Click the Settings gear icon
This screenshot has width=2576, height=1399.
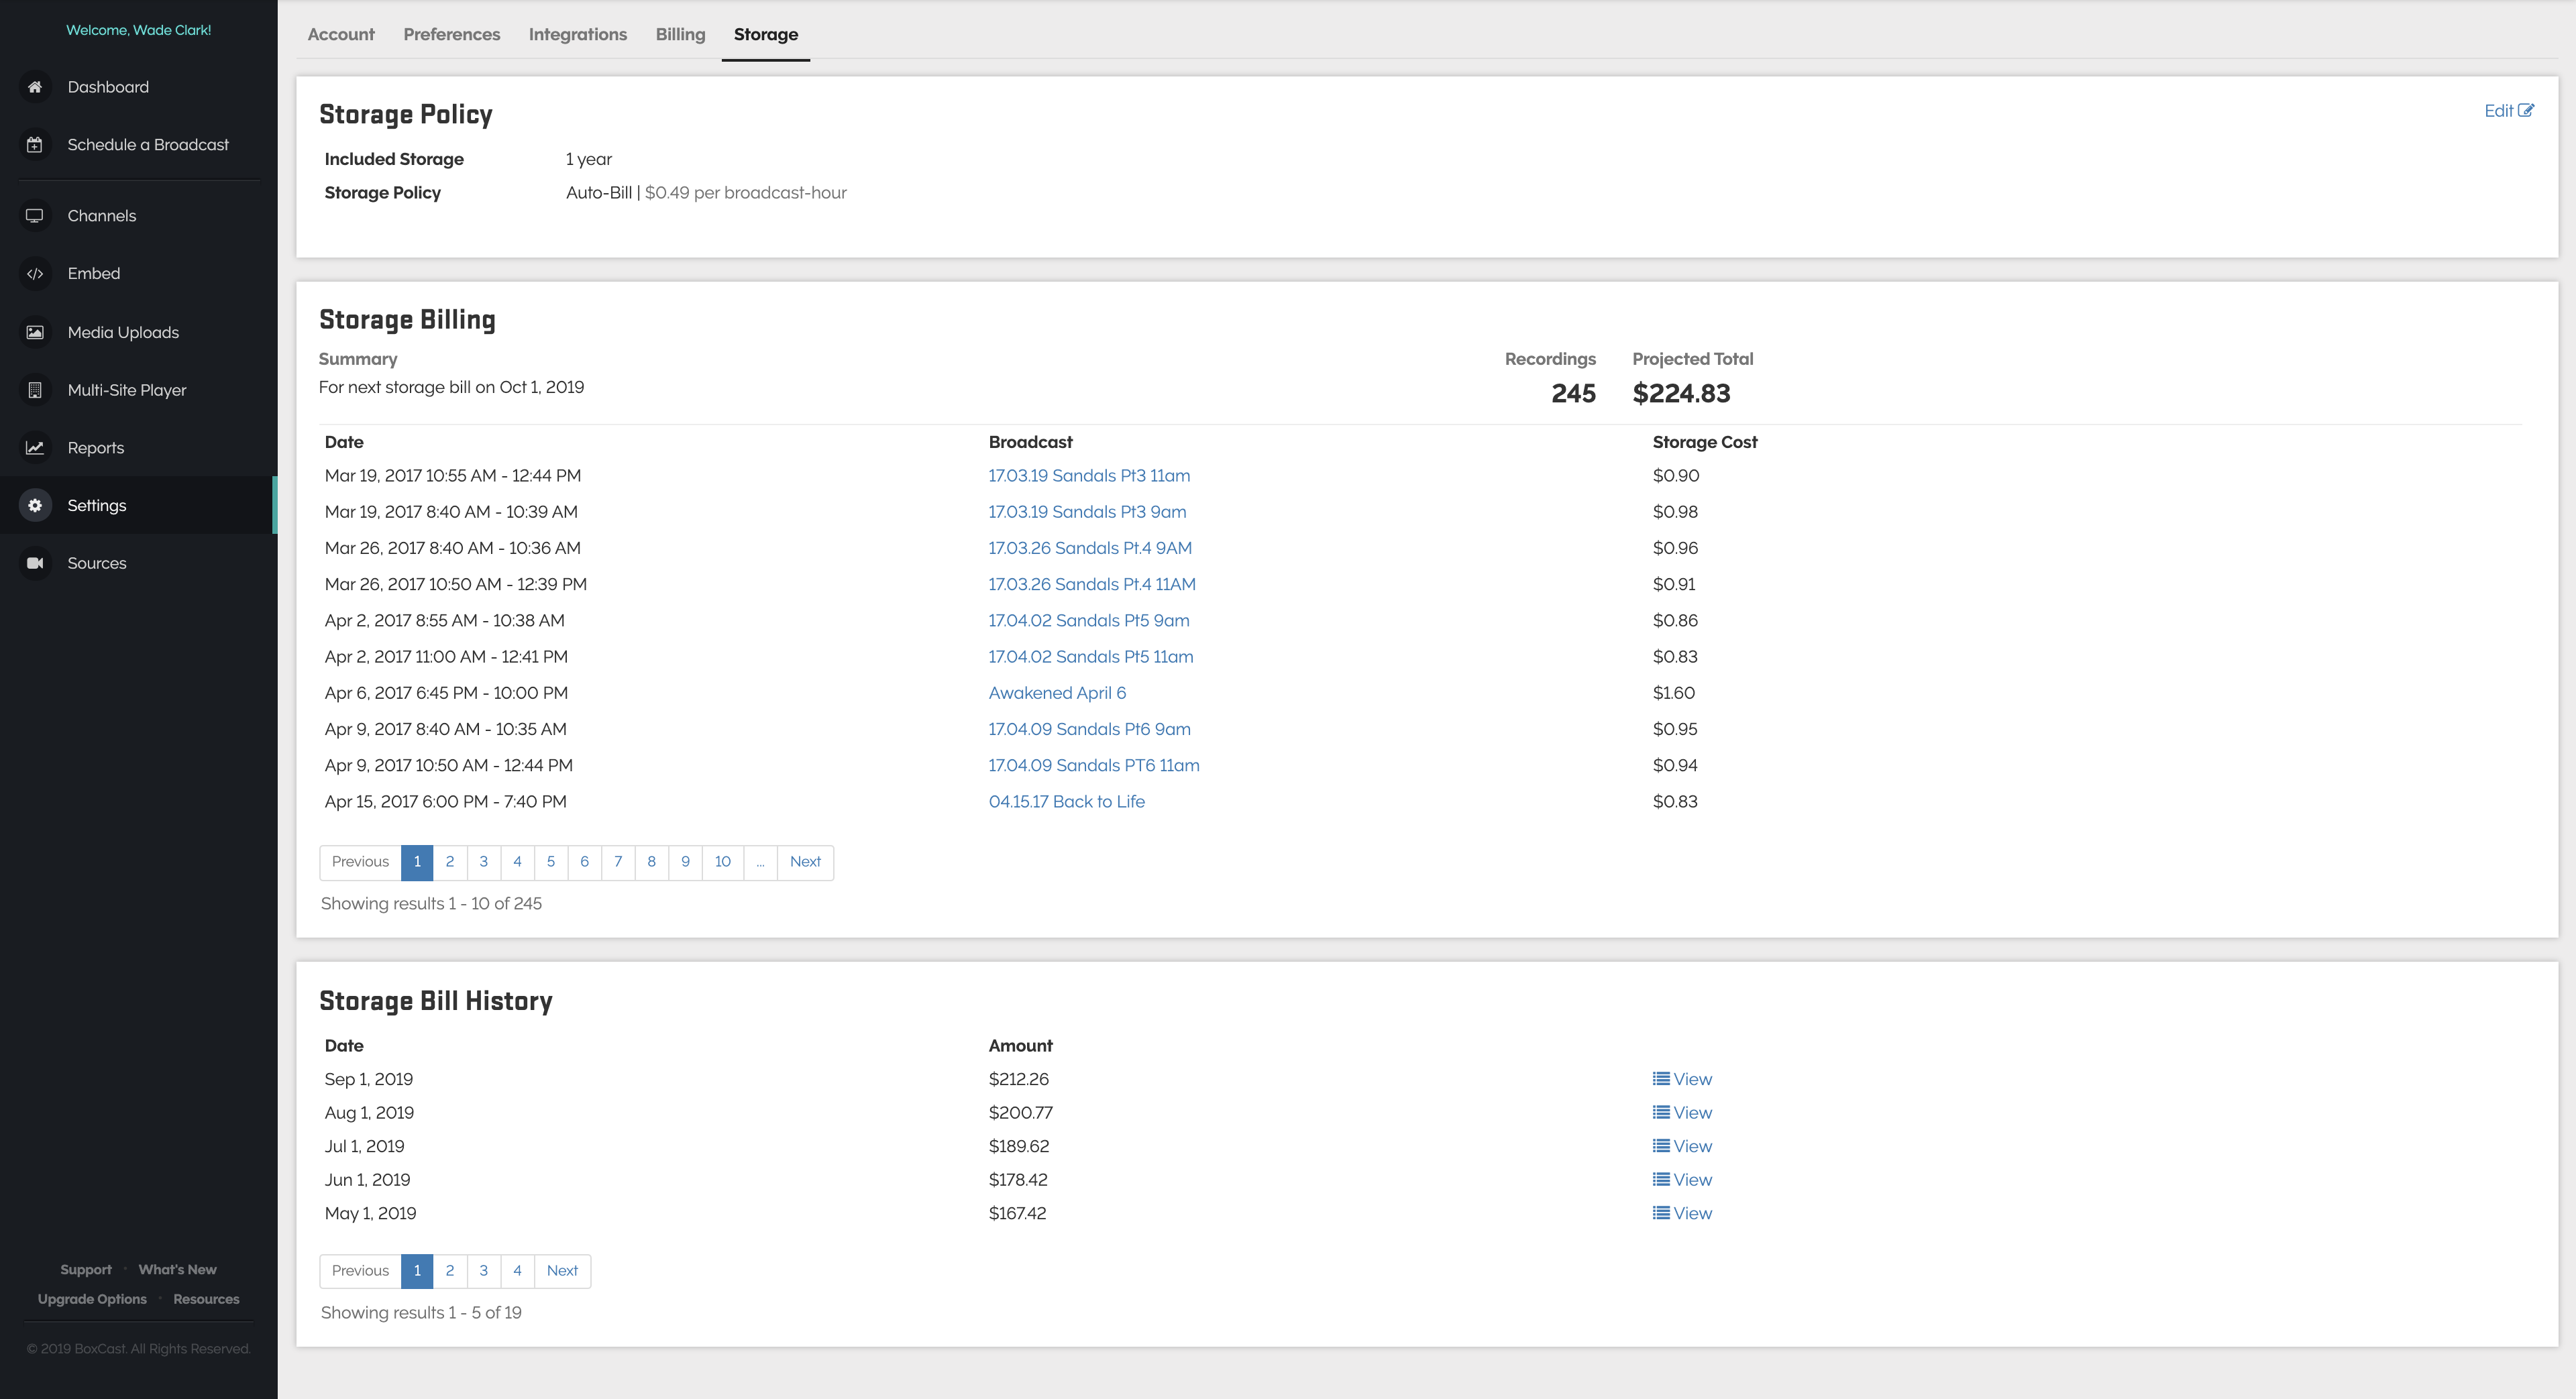pyautogui.click(x=35, y=506)
